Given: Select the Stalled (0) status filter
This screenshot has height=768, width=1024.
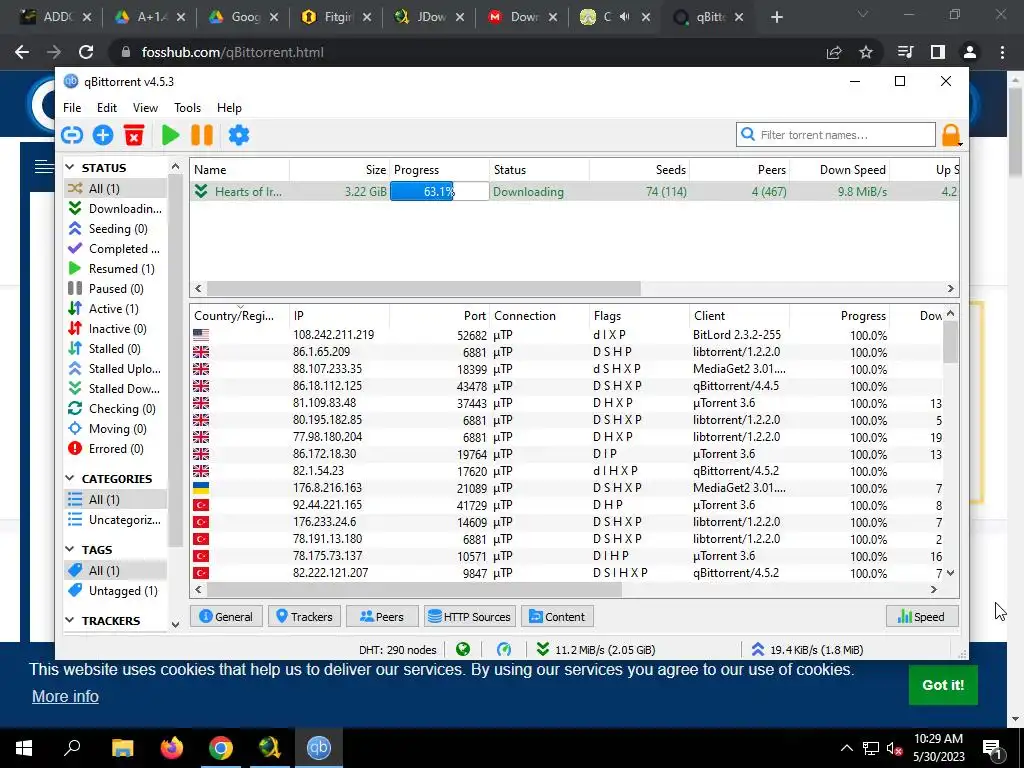Looking at the screenshot, I should pyautogui.click(x=115, y=349).
